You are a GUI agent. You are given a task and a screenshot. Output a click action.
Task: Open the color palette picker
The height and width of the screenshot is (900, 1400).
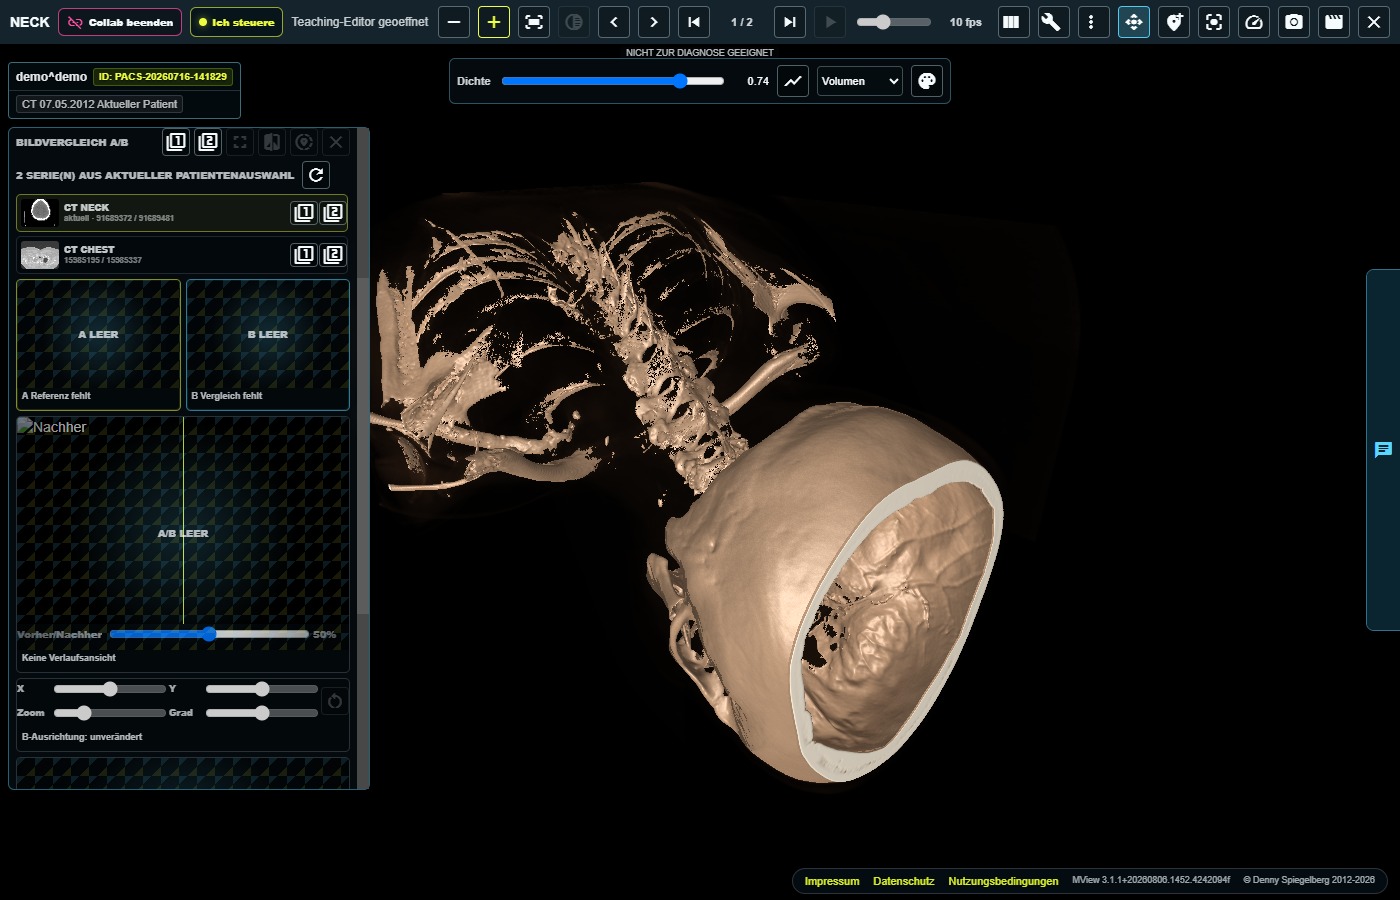pyautogui.click(x=927, y=81)
